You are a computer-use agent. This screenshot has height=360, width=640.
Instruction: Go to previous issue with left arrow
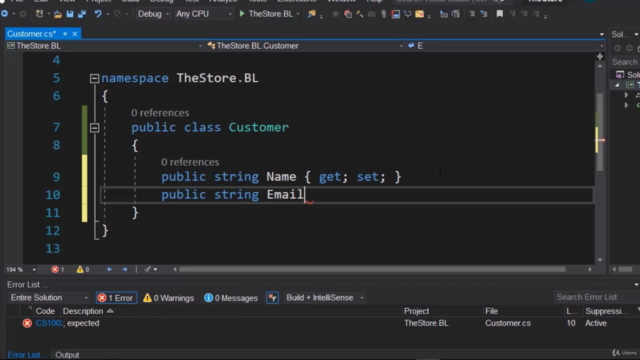point(109,269)
